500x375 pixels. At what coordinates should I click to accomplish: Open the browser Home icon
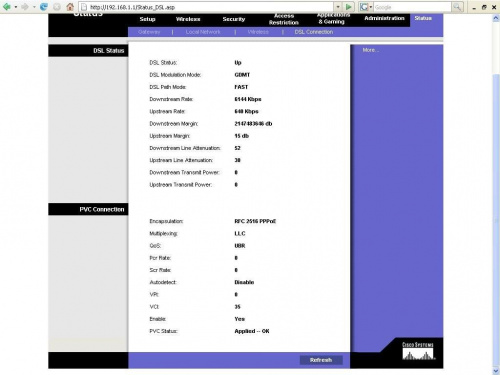pyautogui.click(x=70, y=7)
